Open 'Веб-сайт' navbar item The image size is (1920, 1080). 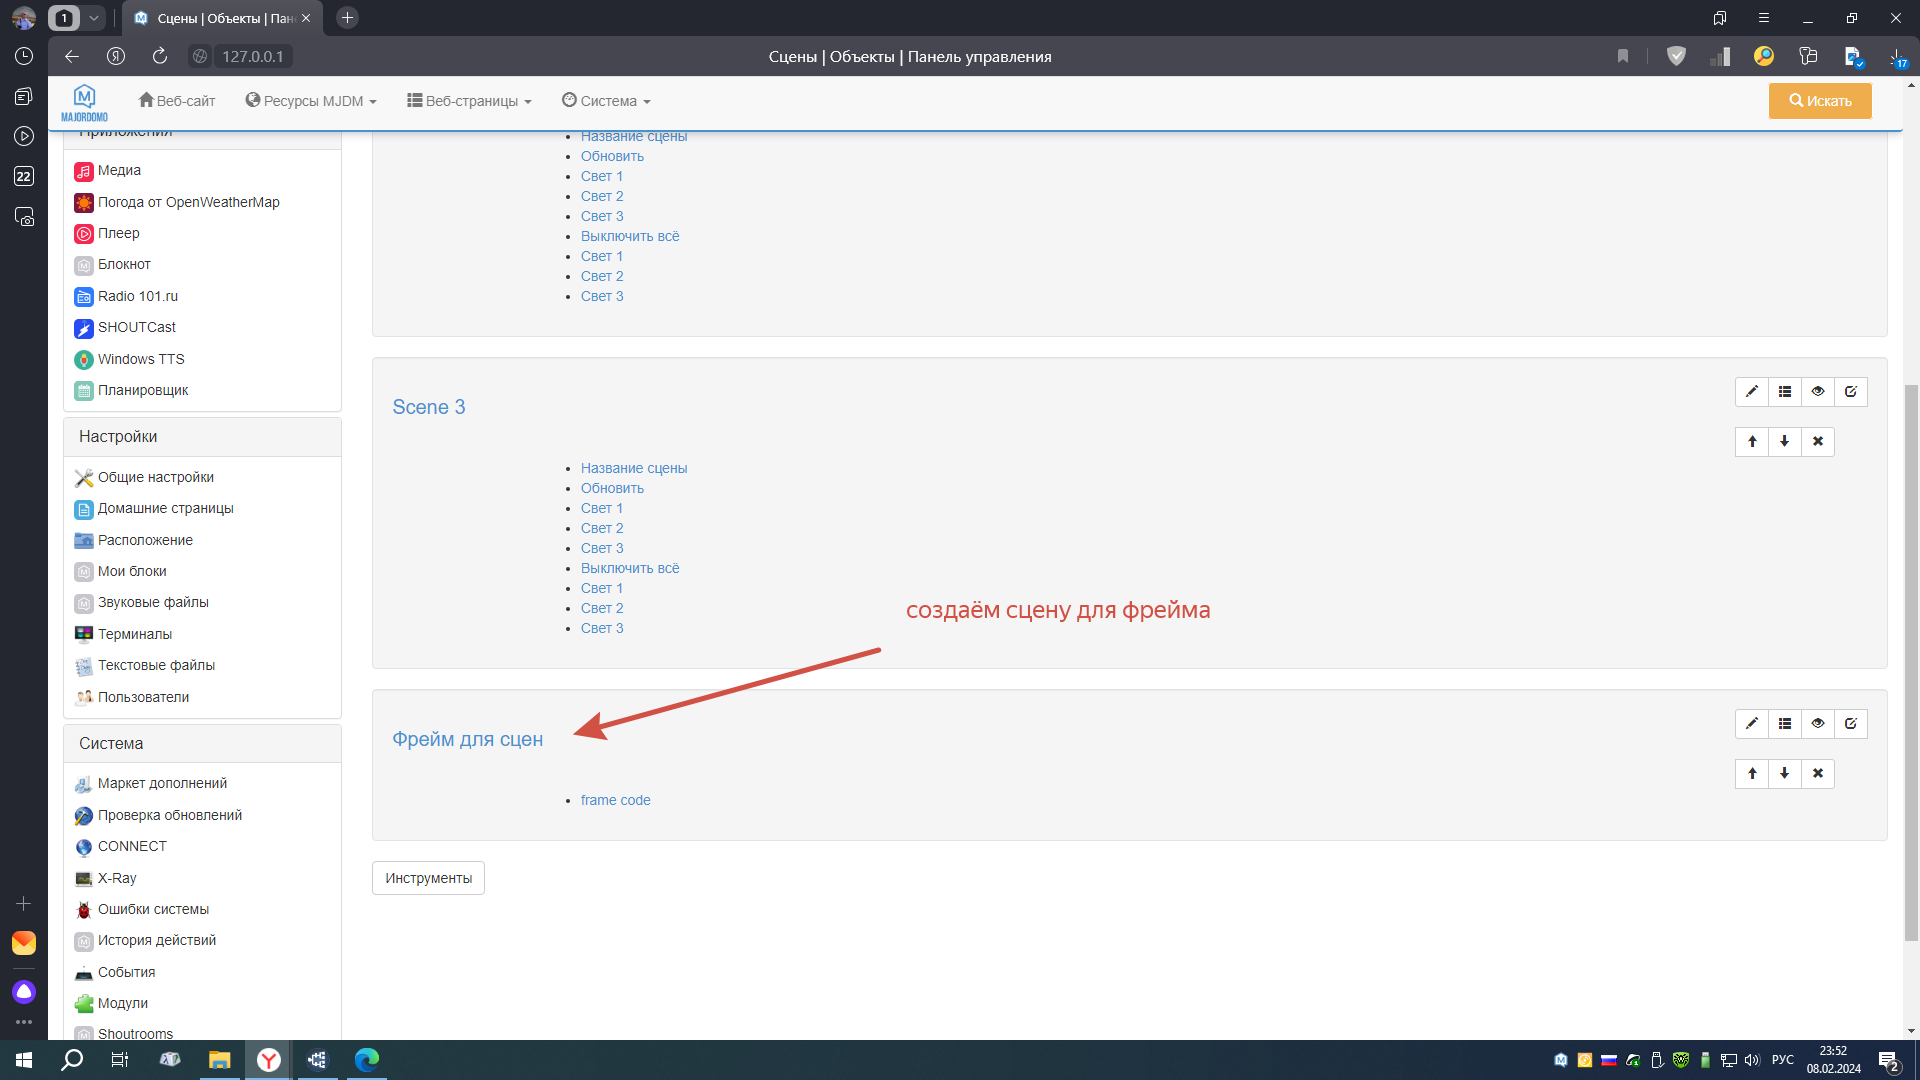coord(177,101)
